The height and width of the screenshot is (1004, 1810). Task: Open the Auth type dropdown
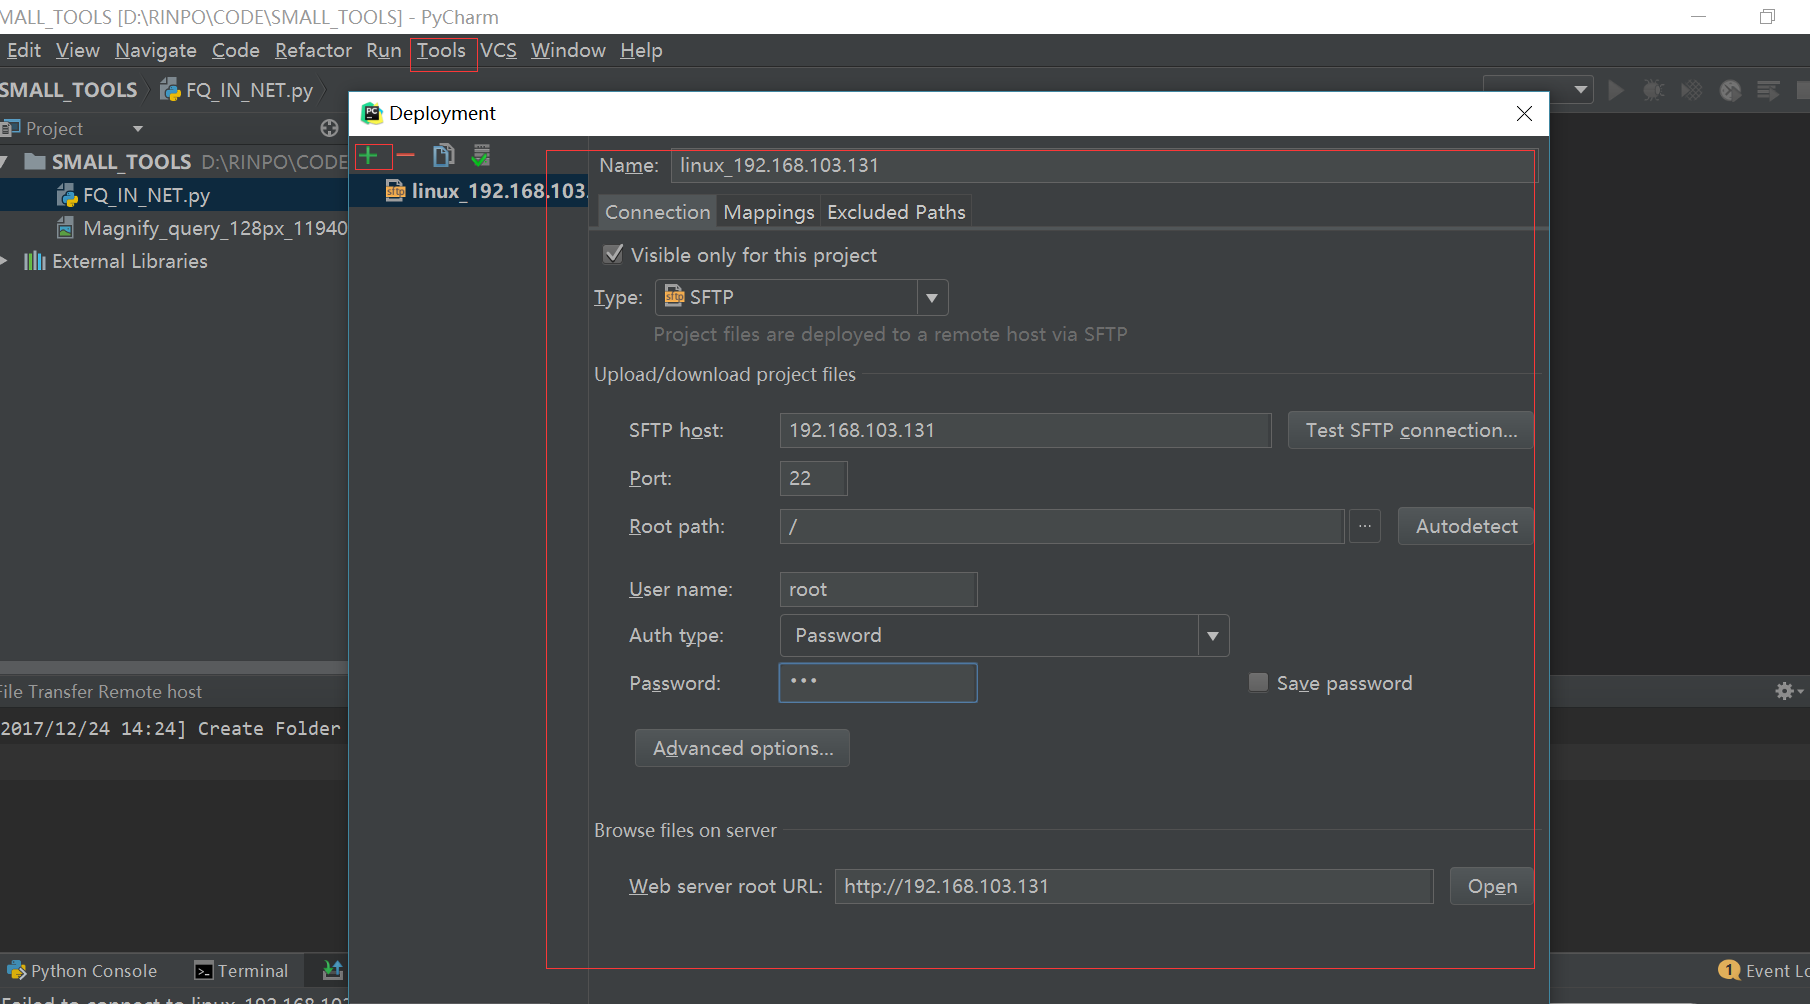[1212, 636]
